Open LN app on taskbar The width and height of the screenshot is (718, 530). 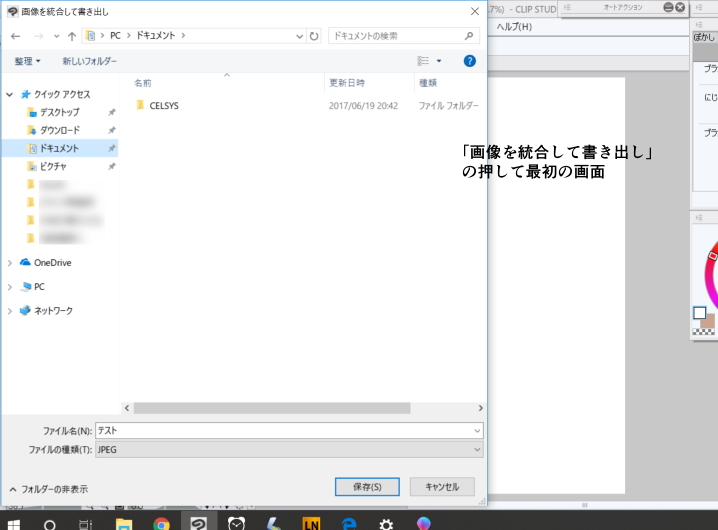pyautogui.click(x=311, y=524)
